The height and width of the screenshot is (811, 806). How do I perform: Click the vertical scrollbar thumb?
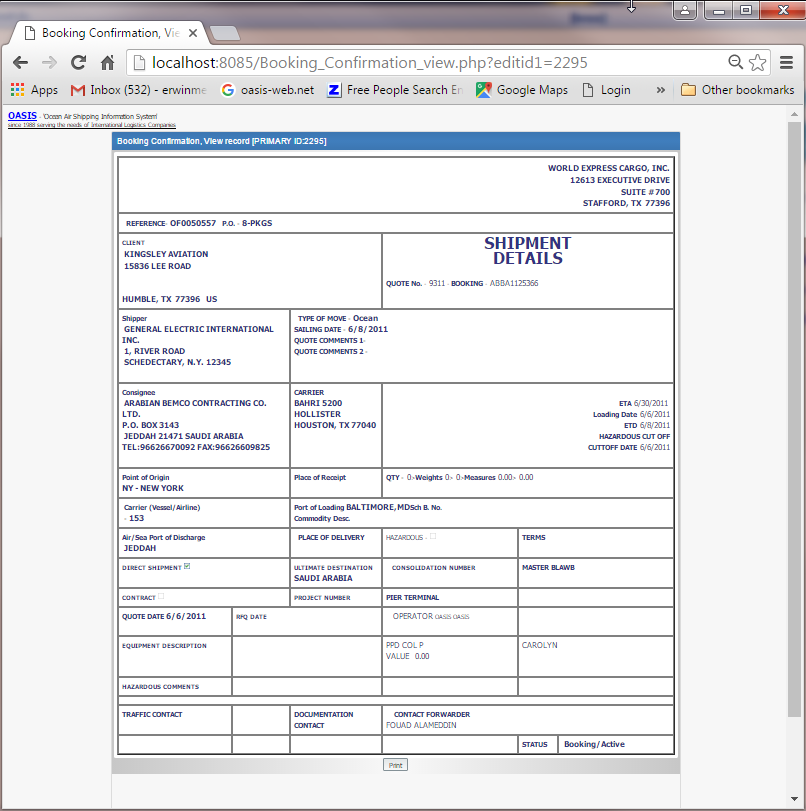[794, 419]
